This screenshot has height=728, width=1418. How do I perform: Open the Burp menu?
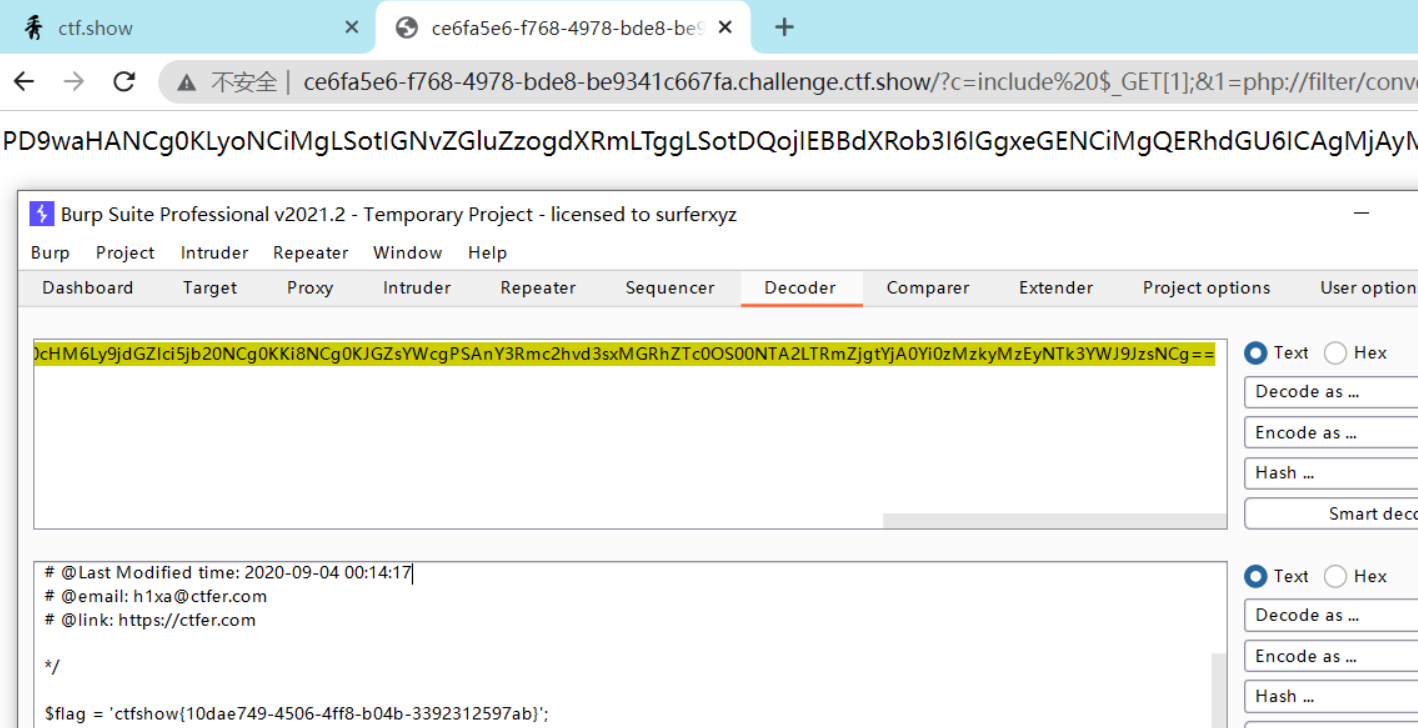[50, 253]
